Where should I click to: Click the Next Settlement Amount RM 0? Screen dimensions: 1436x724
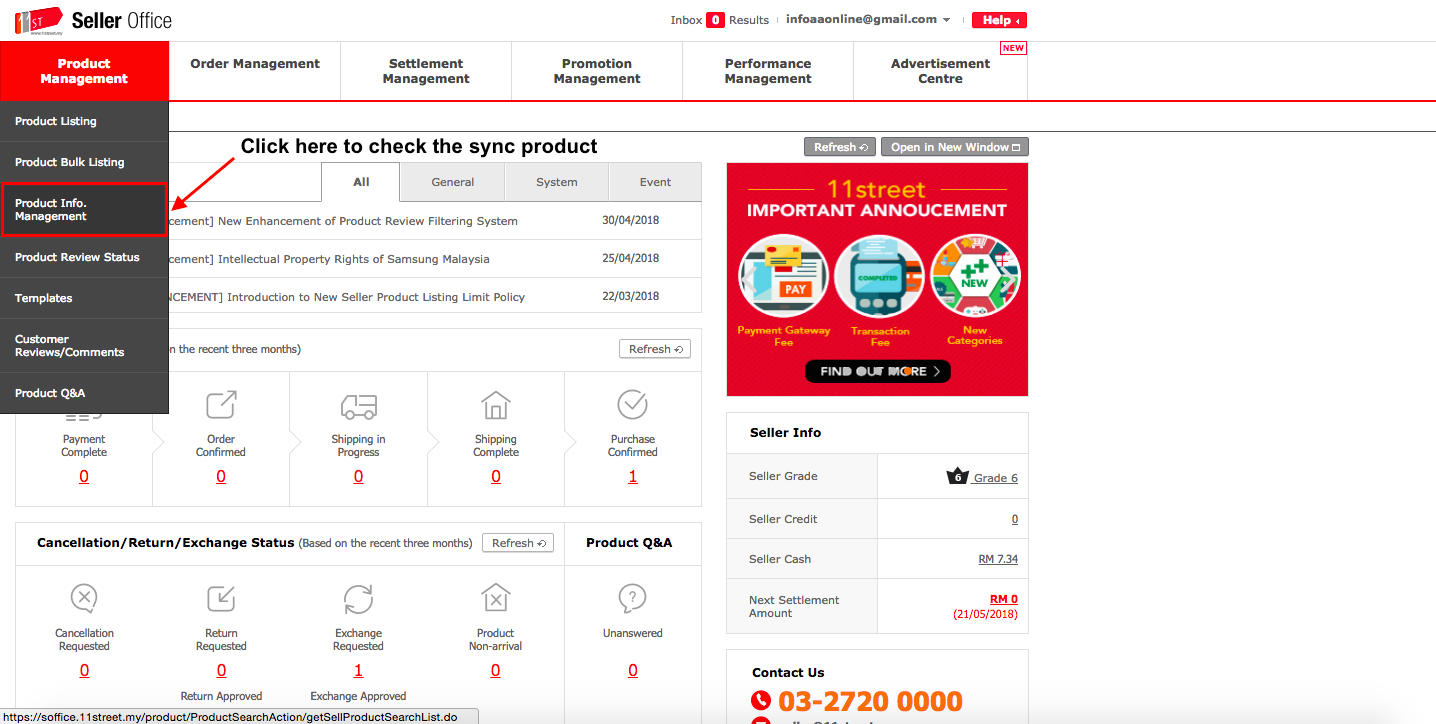[x=1004, y=600]
